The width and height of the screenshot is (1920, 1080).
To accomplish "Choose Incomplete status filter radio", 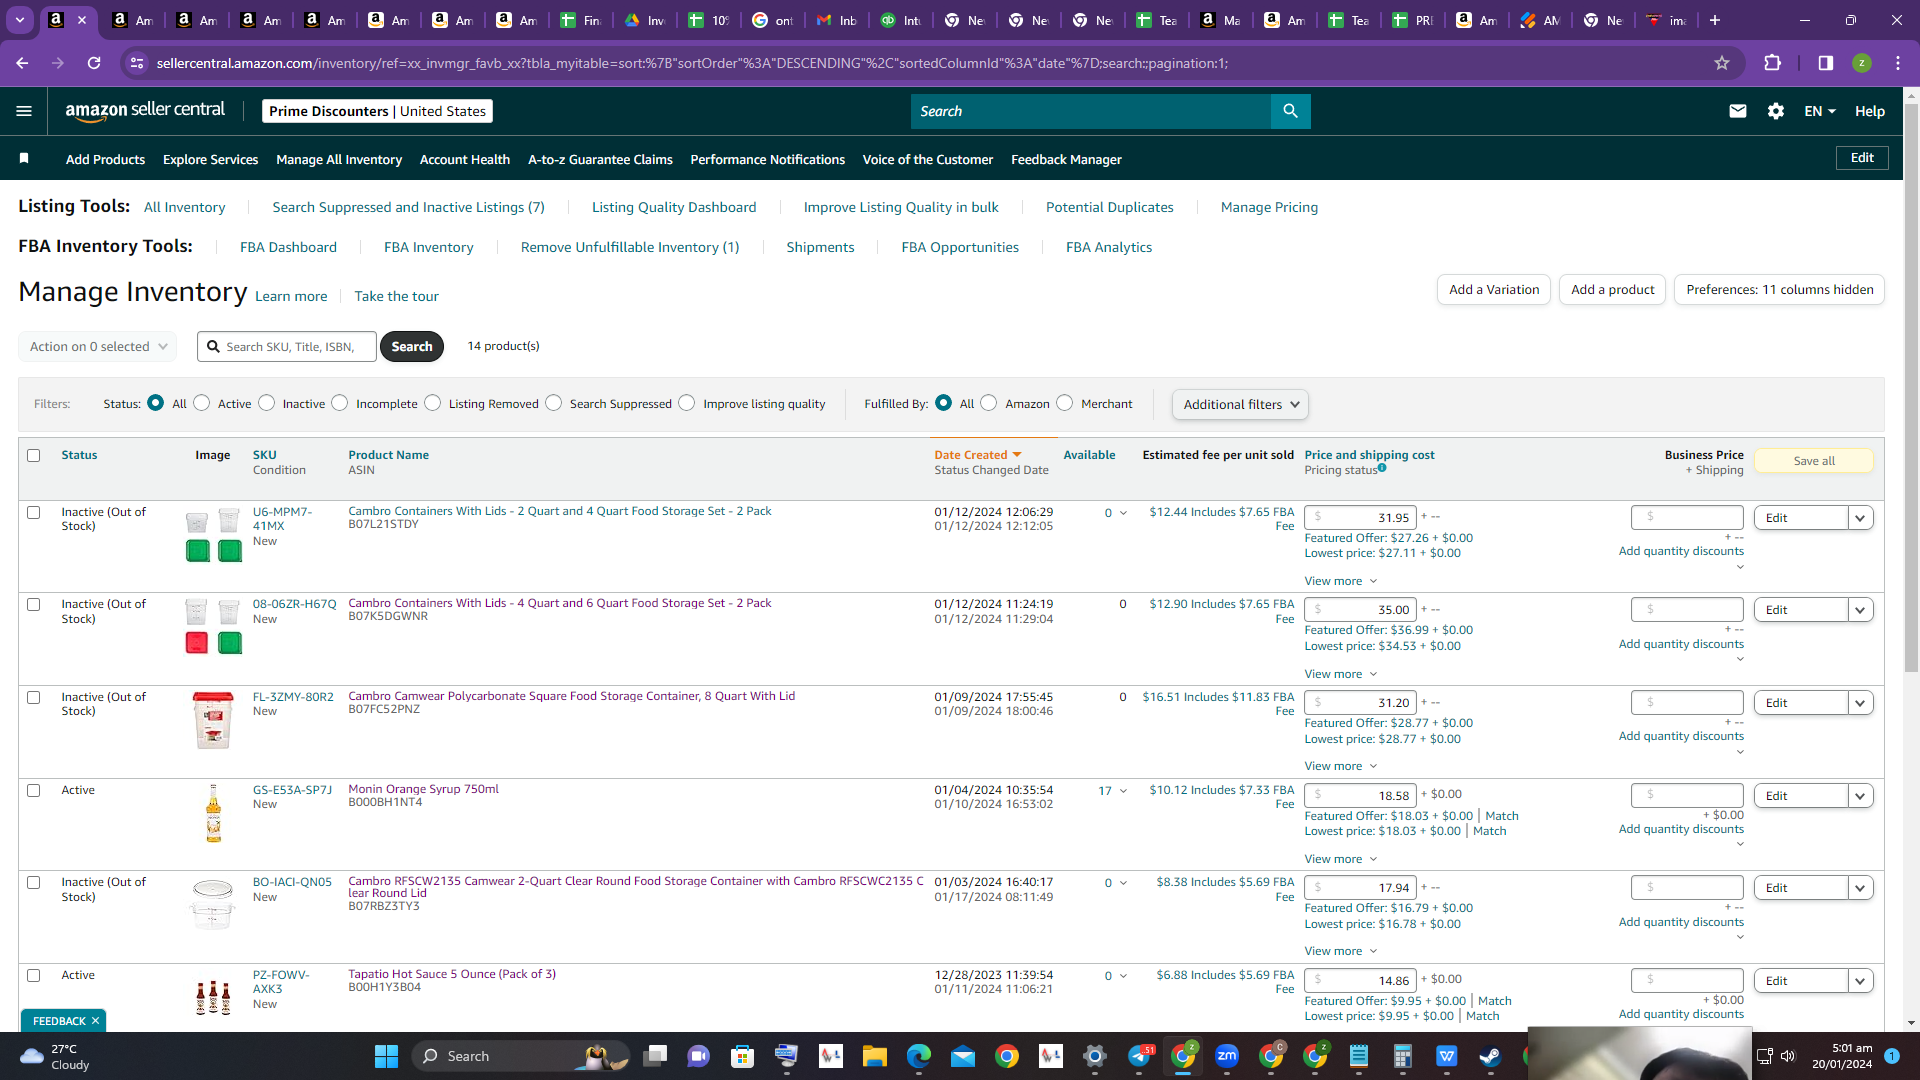I will click(x=340, y=403).
